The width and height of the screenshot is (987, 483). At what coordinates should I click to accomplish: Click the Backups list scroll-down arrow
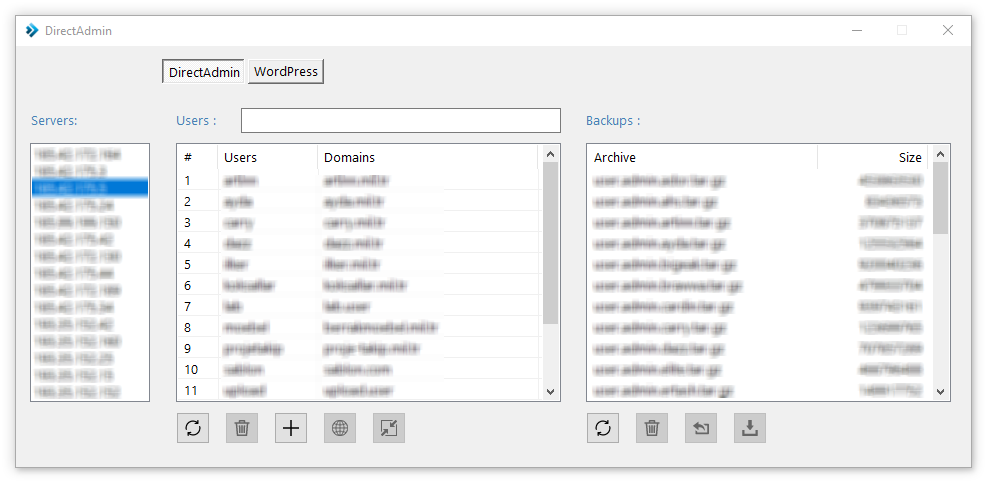[940, 392]
